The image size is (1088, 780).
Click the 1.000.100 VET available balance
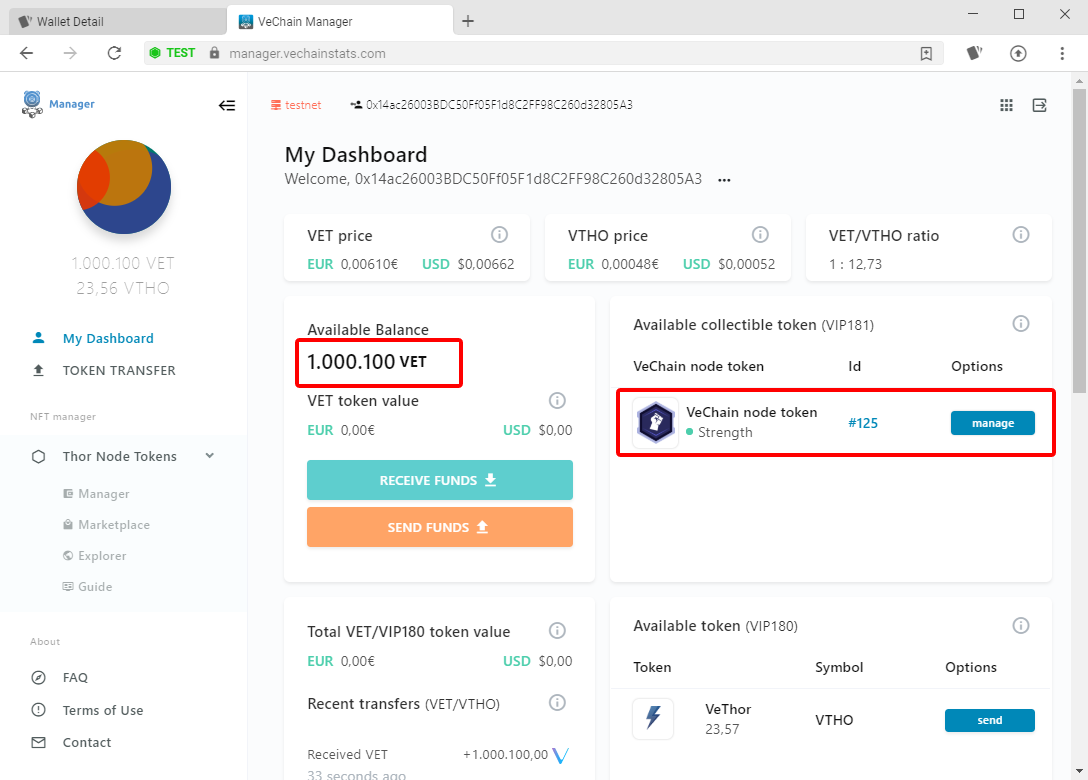(x=367, y=362)
